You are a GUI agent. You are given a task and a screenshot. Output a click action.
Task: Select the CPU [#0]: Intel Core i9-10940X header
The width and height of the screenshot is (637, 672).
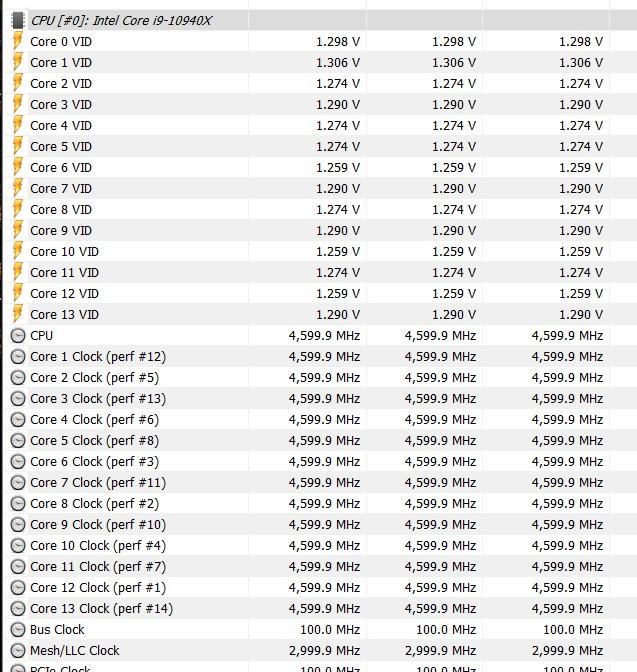click(121, 21)
